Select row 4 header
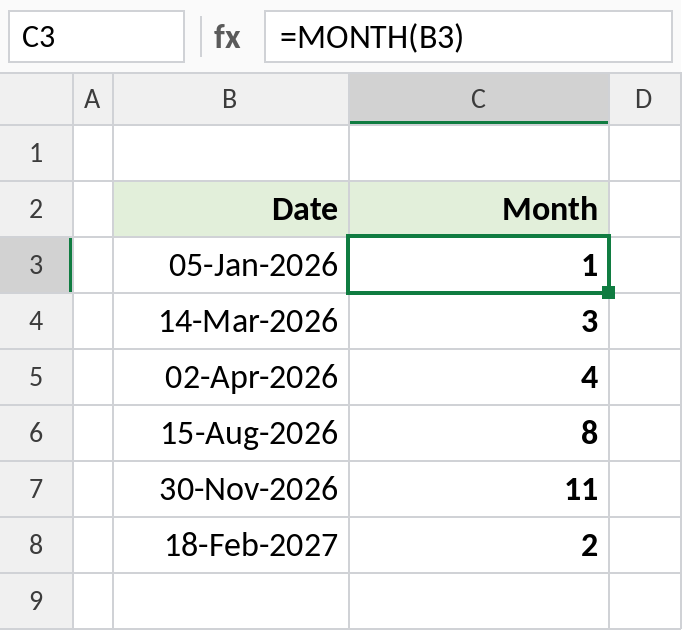This screenshot has height=630, width=682. point(36,321)
